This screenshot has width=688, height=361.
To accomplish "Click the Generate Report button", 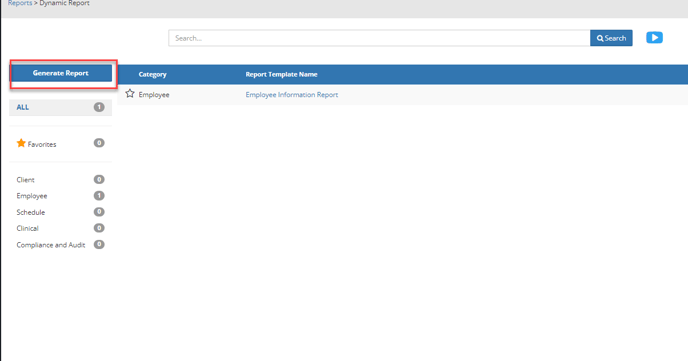I will tap(61, 73).
